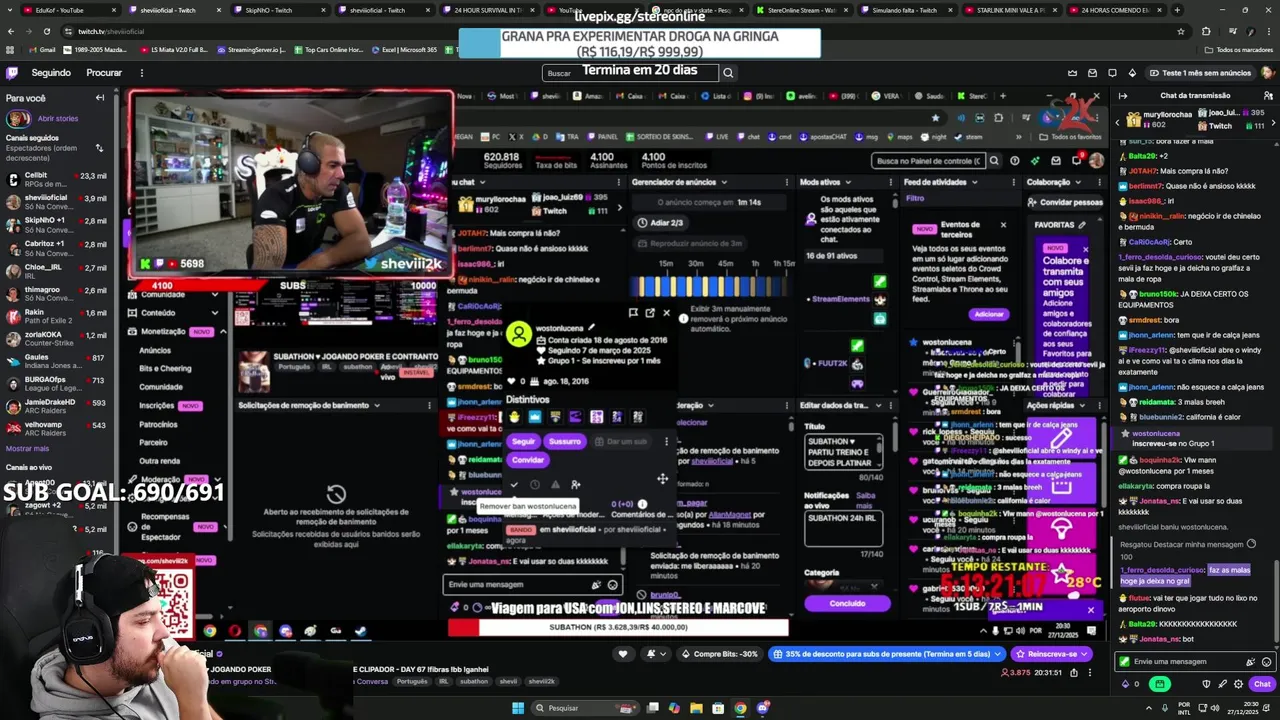Click the subathon stream tag
Screen dimensions: 1280x720
tap(475, 681)
